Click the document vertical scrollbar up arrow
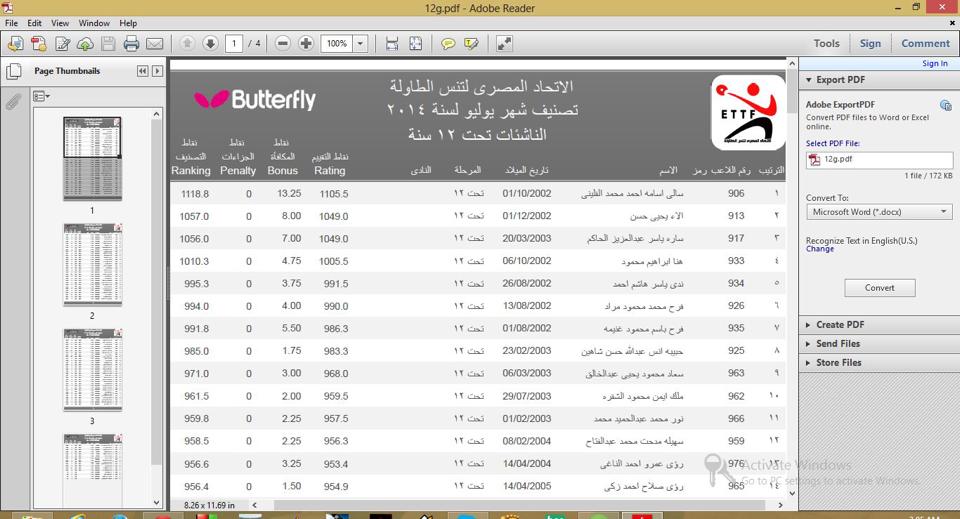960x519 pixels. coord(792,64)
